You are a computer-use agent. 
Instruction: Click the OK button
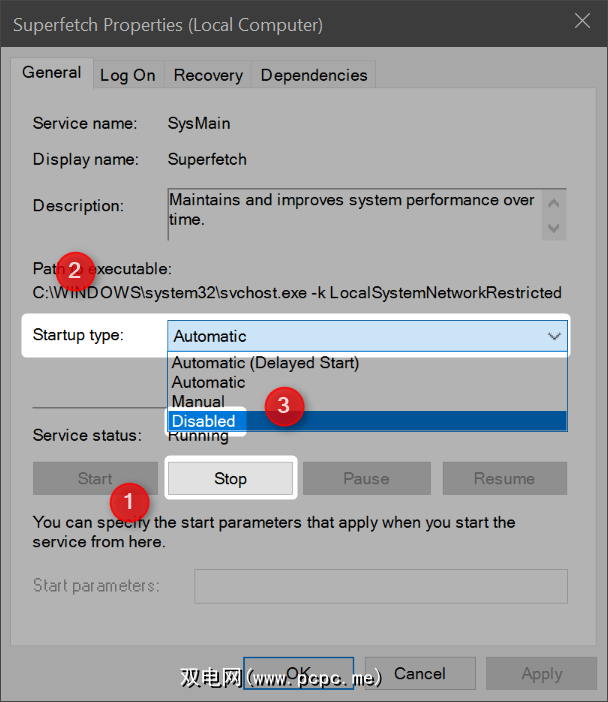[298, 674]
